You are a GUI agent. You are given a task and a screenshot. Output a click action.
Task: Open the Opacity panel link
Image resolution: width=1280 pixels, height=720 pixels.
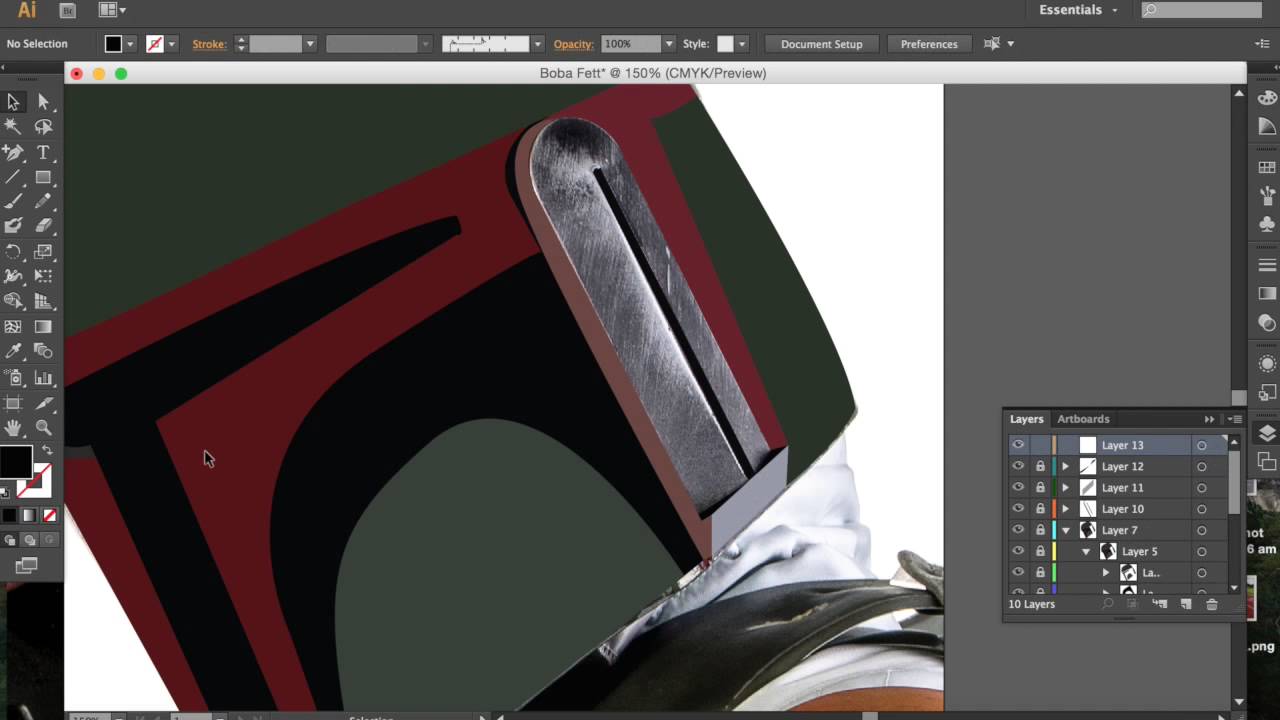click(573, 44)
